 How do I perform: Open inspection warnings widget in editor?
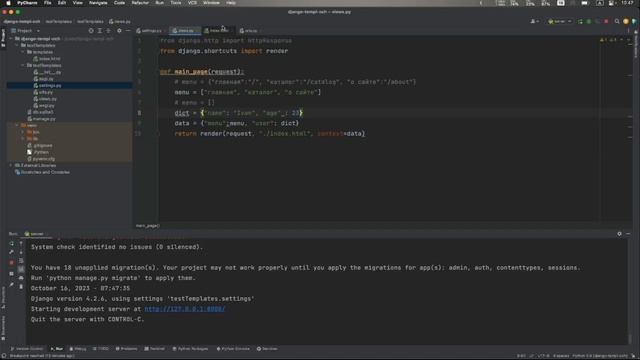click(609, 40)
